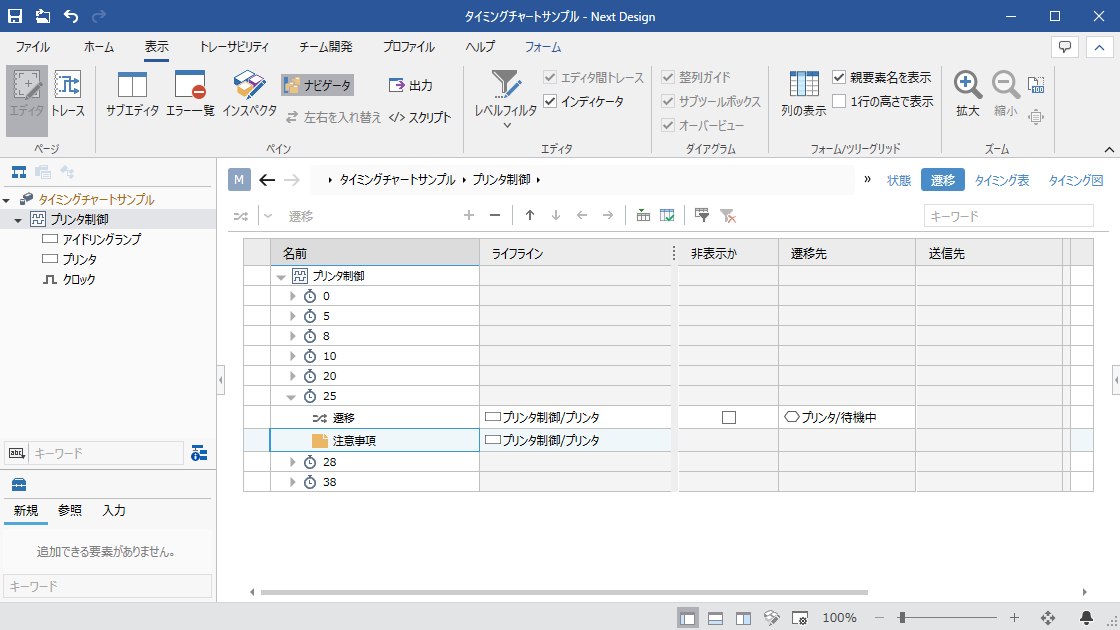Click the insert table row icon
The image size is (1120, 630).
643,215
